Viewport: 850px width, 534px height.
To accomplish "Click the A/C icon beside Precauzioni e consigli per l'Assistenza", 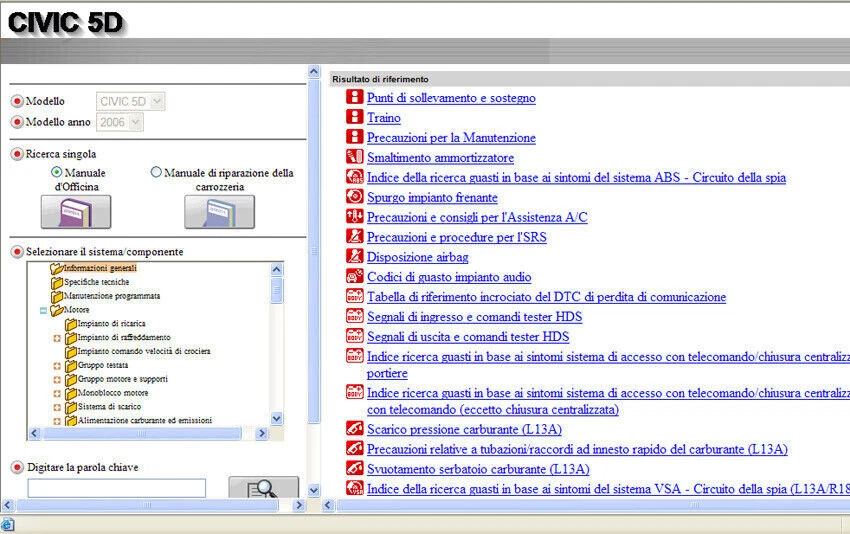I will [x=355, y=216].
